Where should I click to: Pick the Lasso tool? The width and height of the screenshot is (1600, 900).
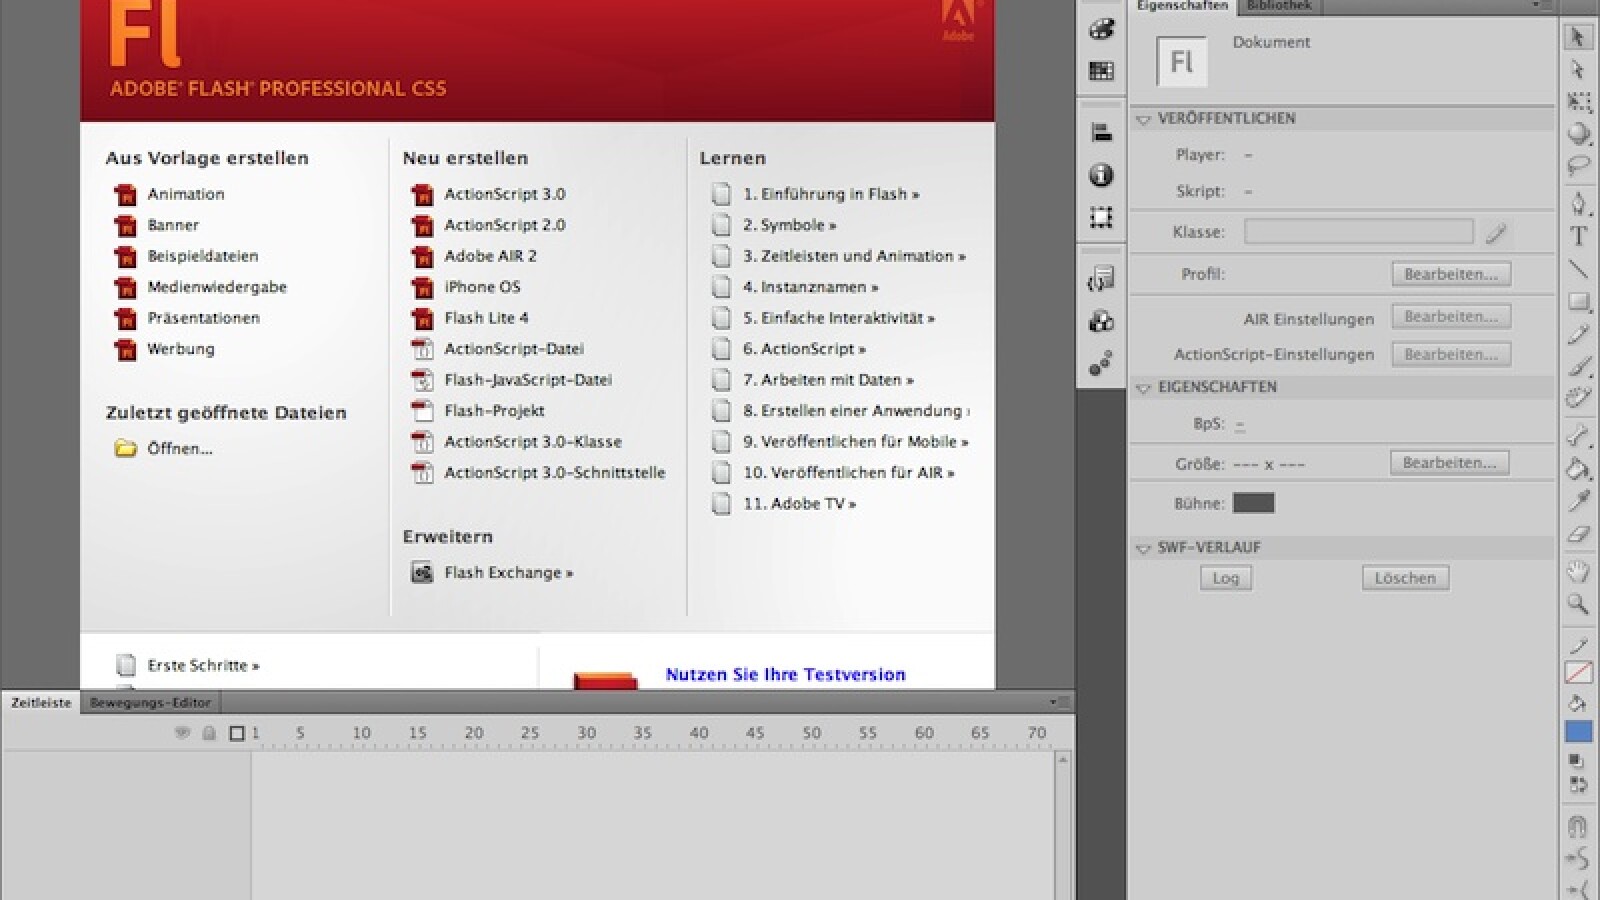[1578, 166]
